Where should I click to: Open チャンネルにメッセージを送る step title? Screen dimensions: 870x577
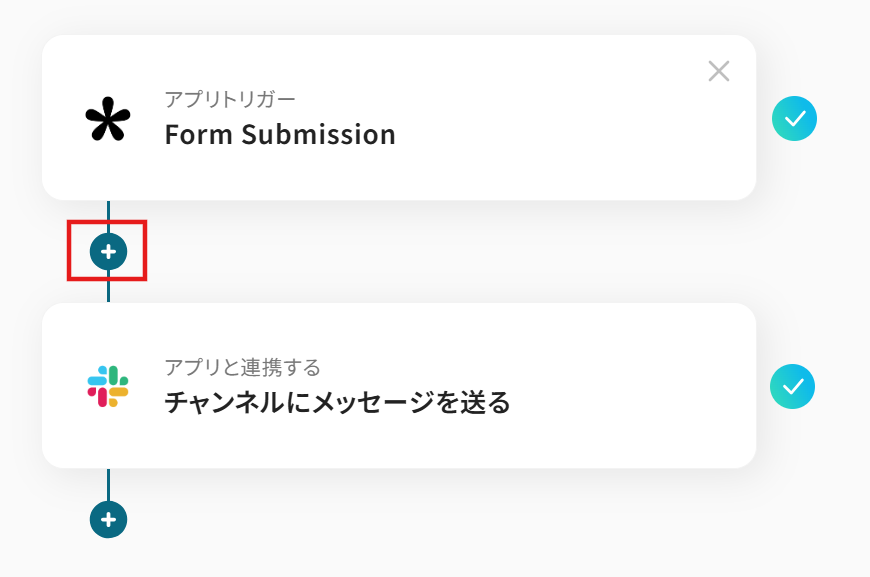click(337, 402)
